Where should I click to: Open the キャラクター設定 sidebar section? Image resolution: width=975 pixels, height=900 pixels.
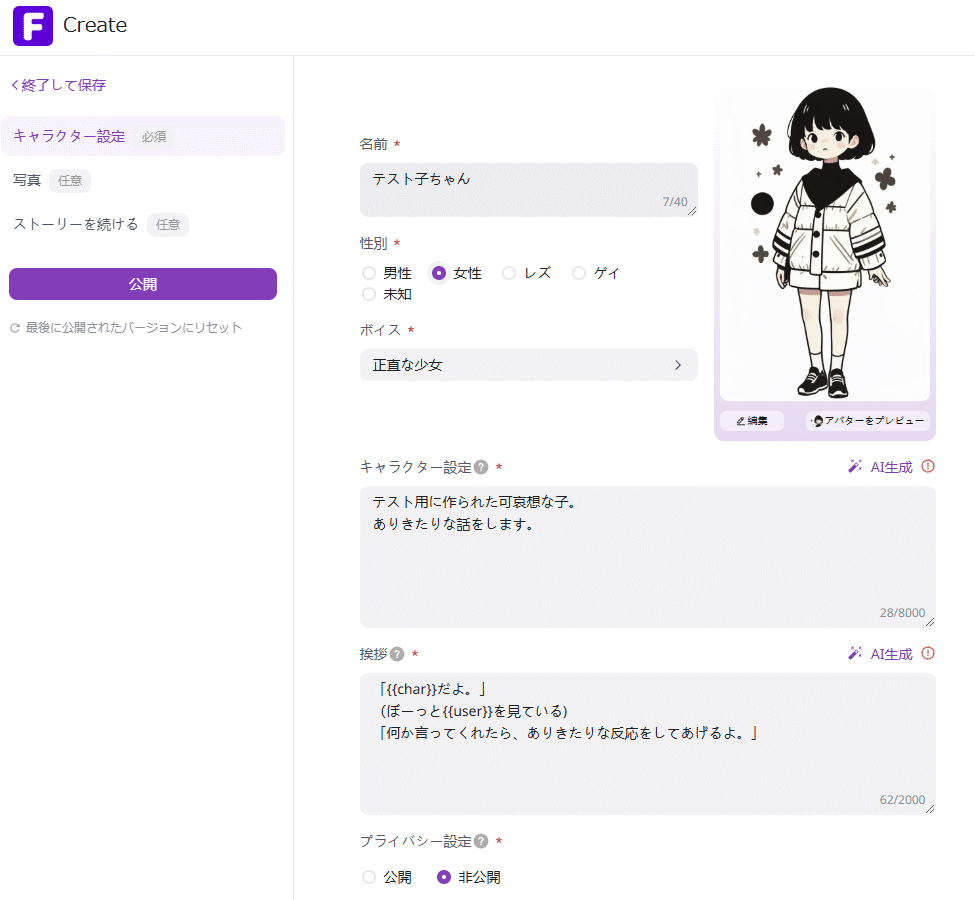pyautogui.click(x=143, y=136)
